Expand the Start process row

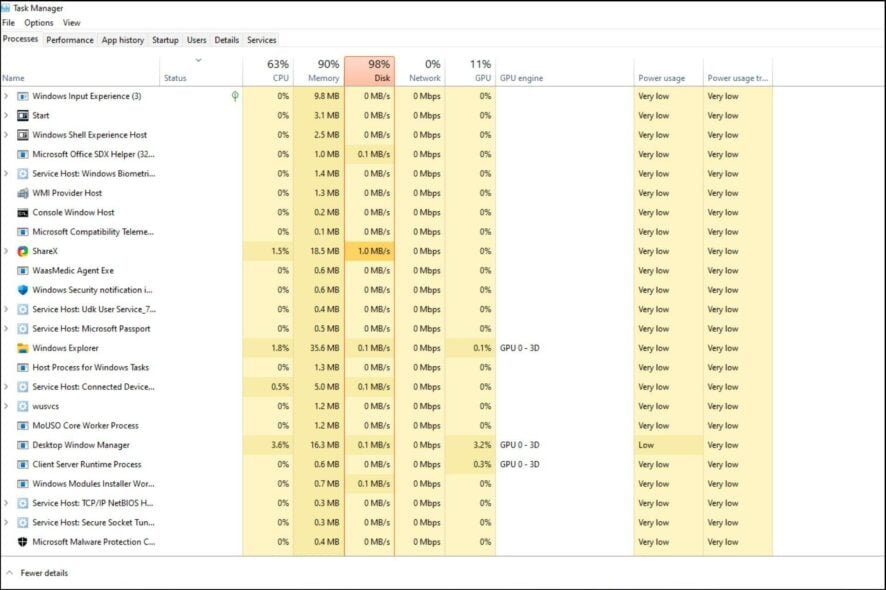(x=6, y=116)
